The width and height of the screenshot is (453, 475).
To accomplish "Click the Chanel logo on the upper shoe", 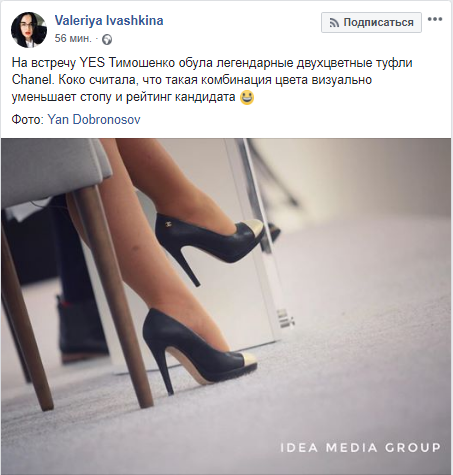I will 168,222.
